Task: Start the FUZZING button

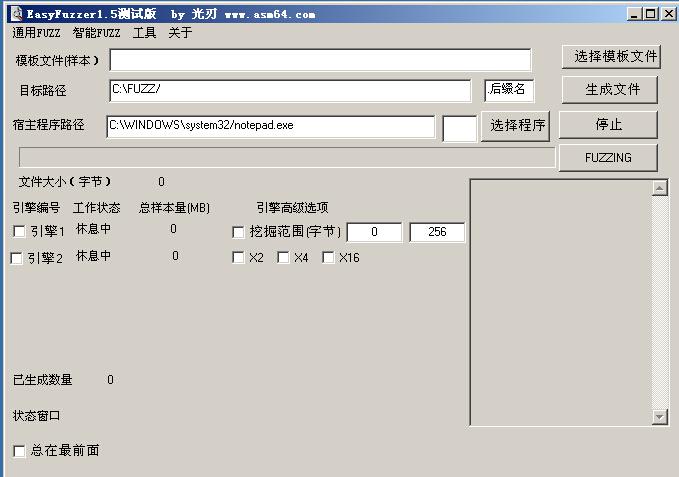Action: tap(608, 158)
